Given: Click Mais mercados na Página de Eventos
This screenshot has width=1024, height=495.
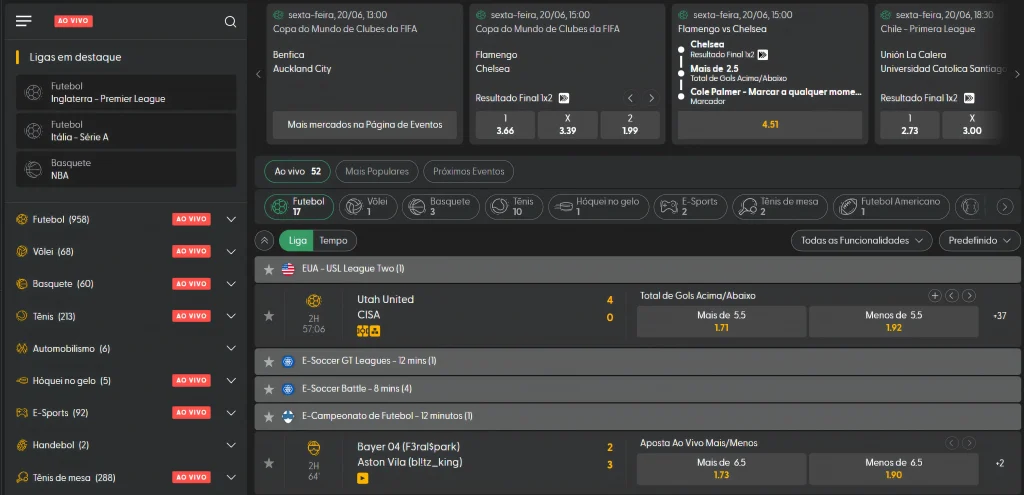Looking at the screenshot, I should pyautogui.click(x=365, y=125).
